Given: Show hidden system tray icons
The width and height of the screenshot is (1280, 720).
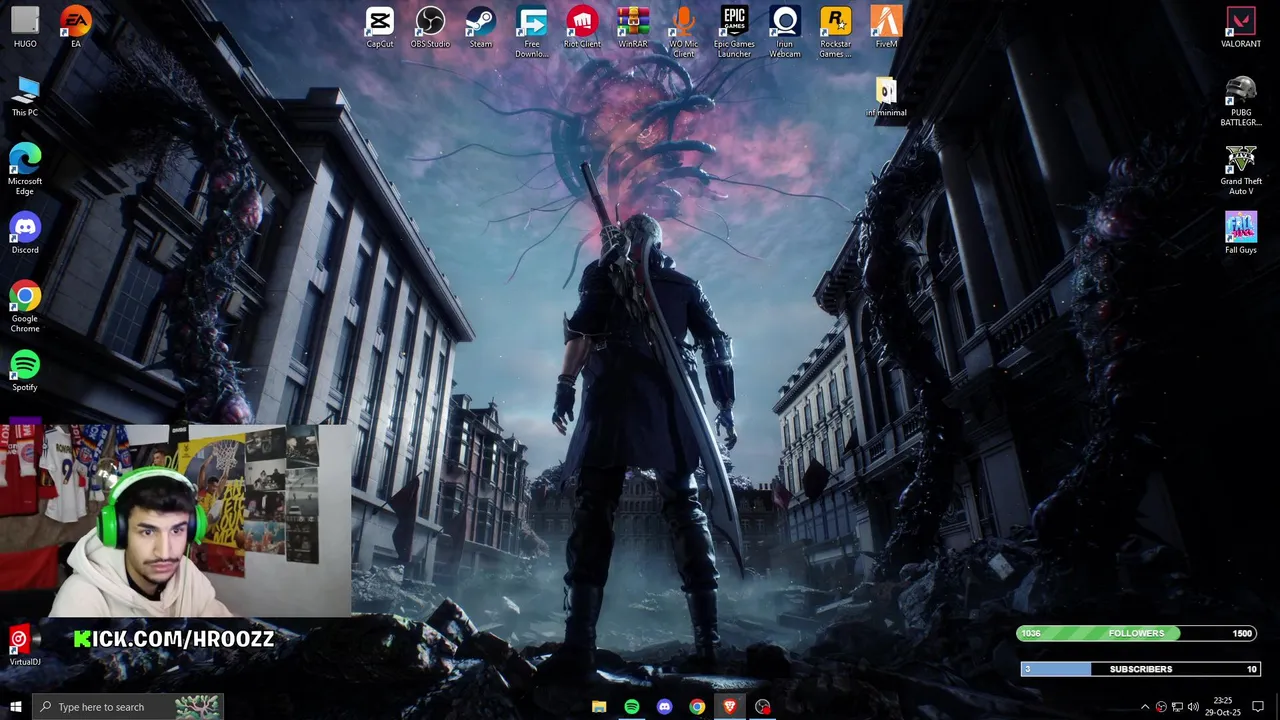Looking at the screenshot, I should pyautogui.click(x=1145, y=707).
